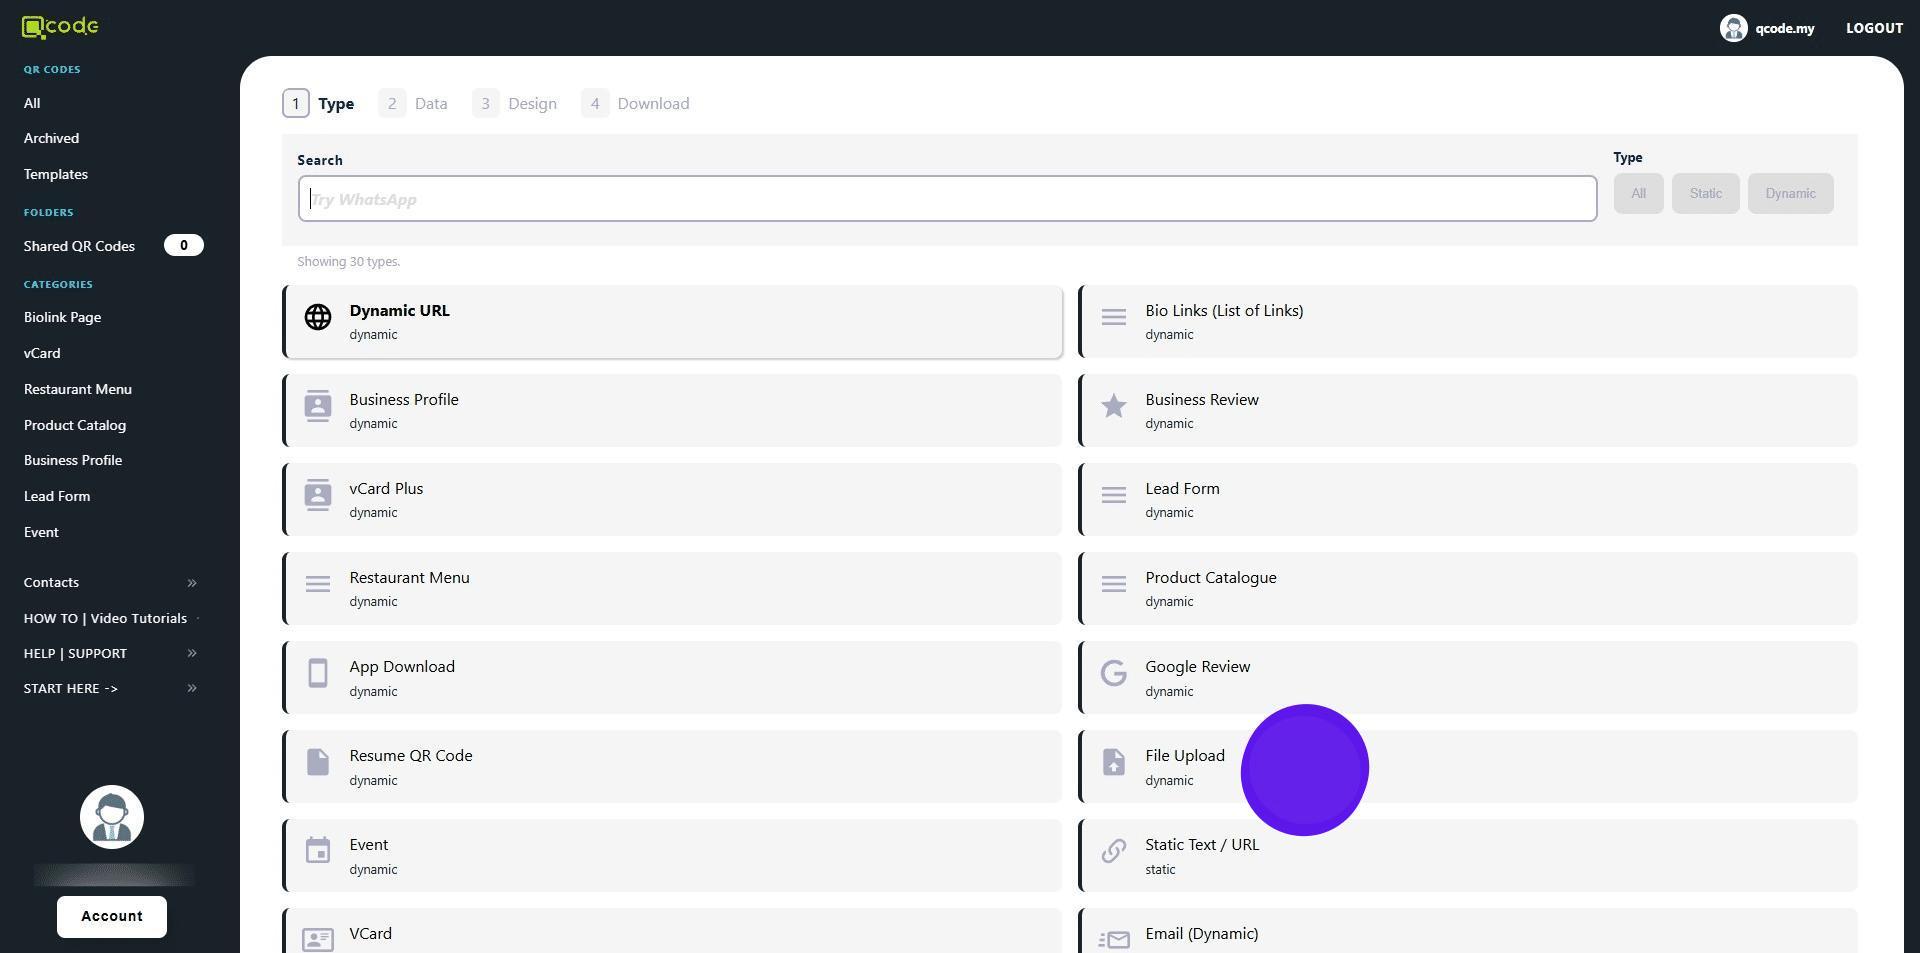The height and width of the screenshot is (953, 1920).
Task: Open Templates in the sidebar
Action: pyautogui.click(x=56, y=174)
